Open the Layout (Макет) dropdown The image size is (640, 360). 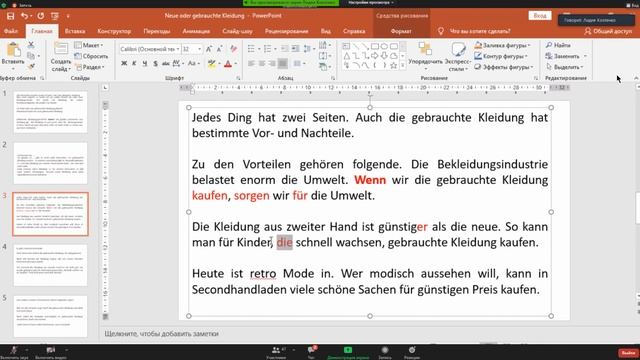coord(89,45)
